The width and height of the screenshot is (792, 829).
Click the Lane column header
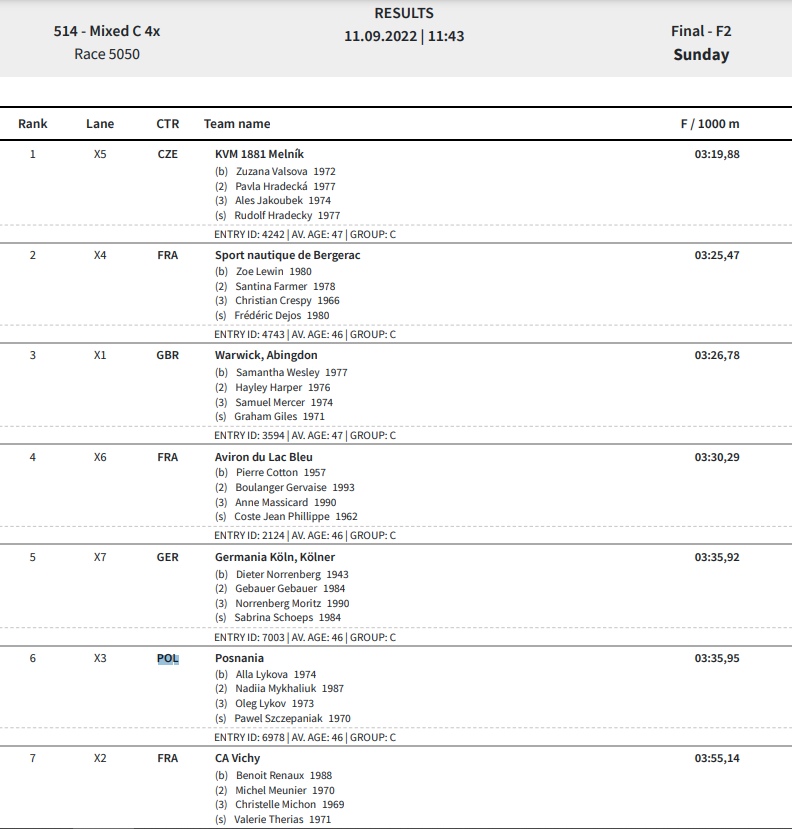100,124
